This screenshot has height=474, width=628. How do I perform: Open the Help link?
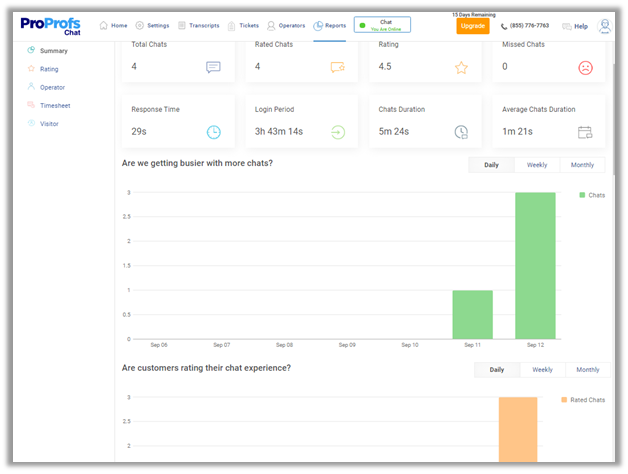575,26
